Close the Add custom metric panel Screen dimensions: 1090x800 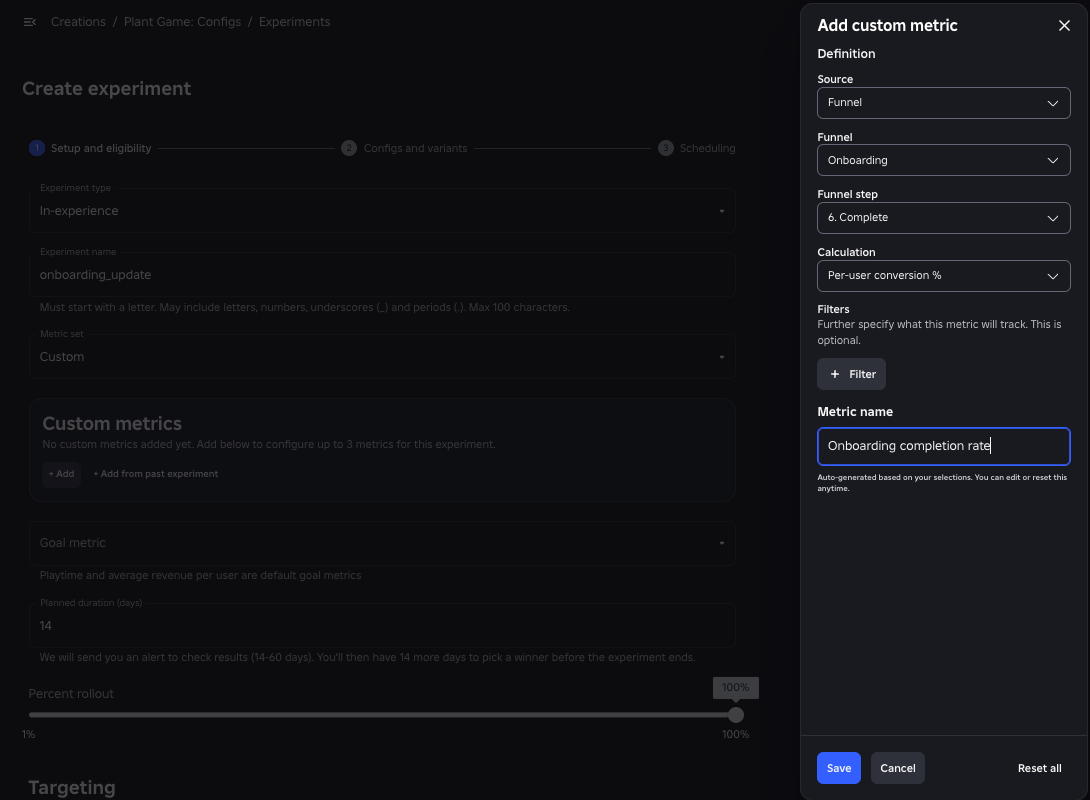coord(1064,26)
